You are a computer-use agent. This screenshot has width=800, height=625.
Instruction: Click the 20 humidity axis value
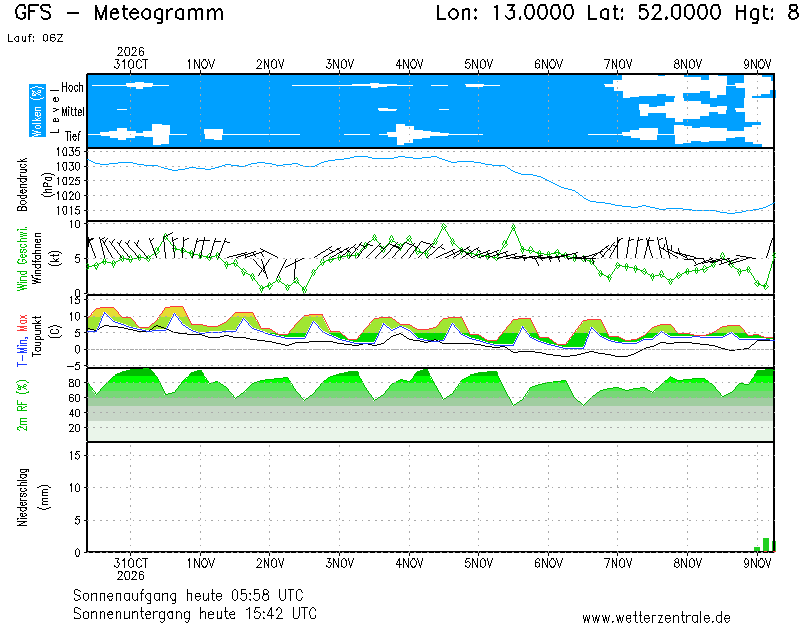pos(74,428)
